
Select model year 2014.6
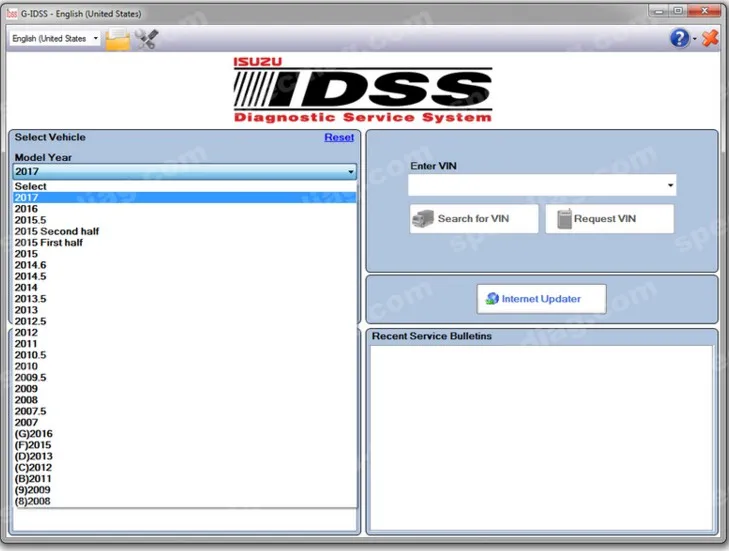[185, 265]
